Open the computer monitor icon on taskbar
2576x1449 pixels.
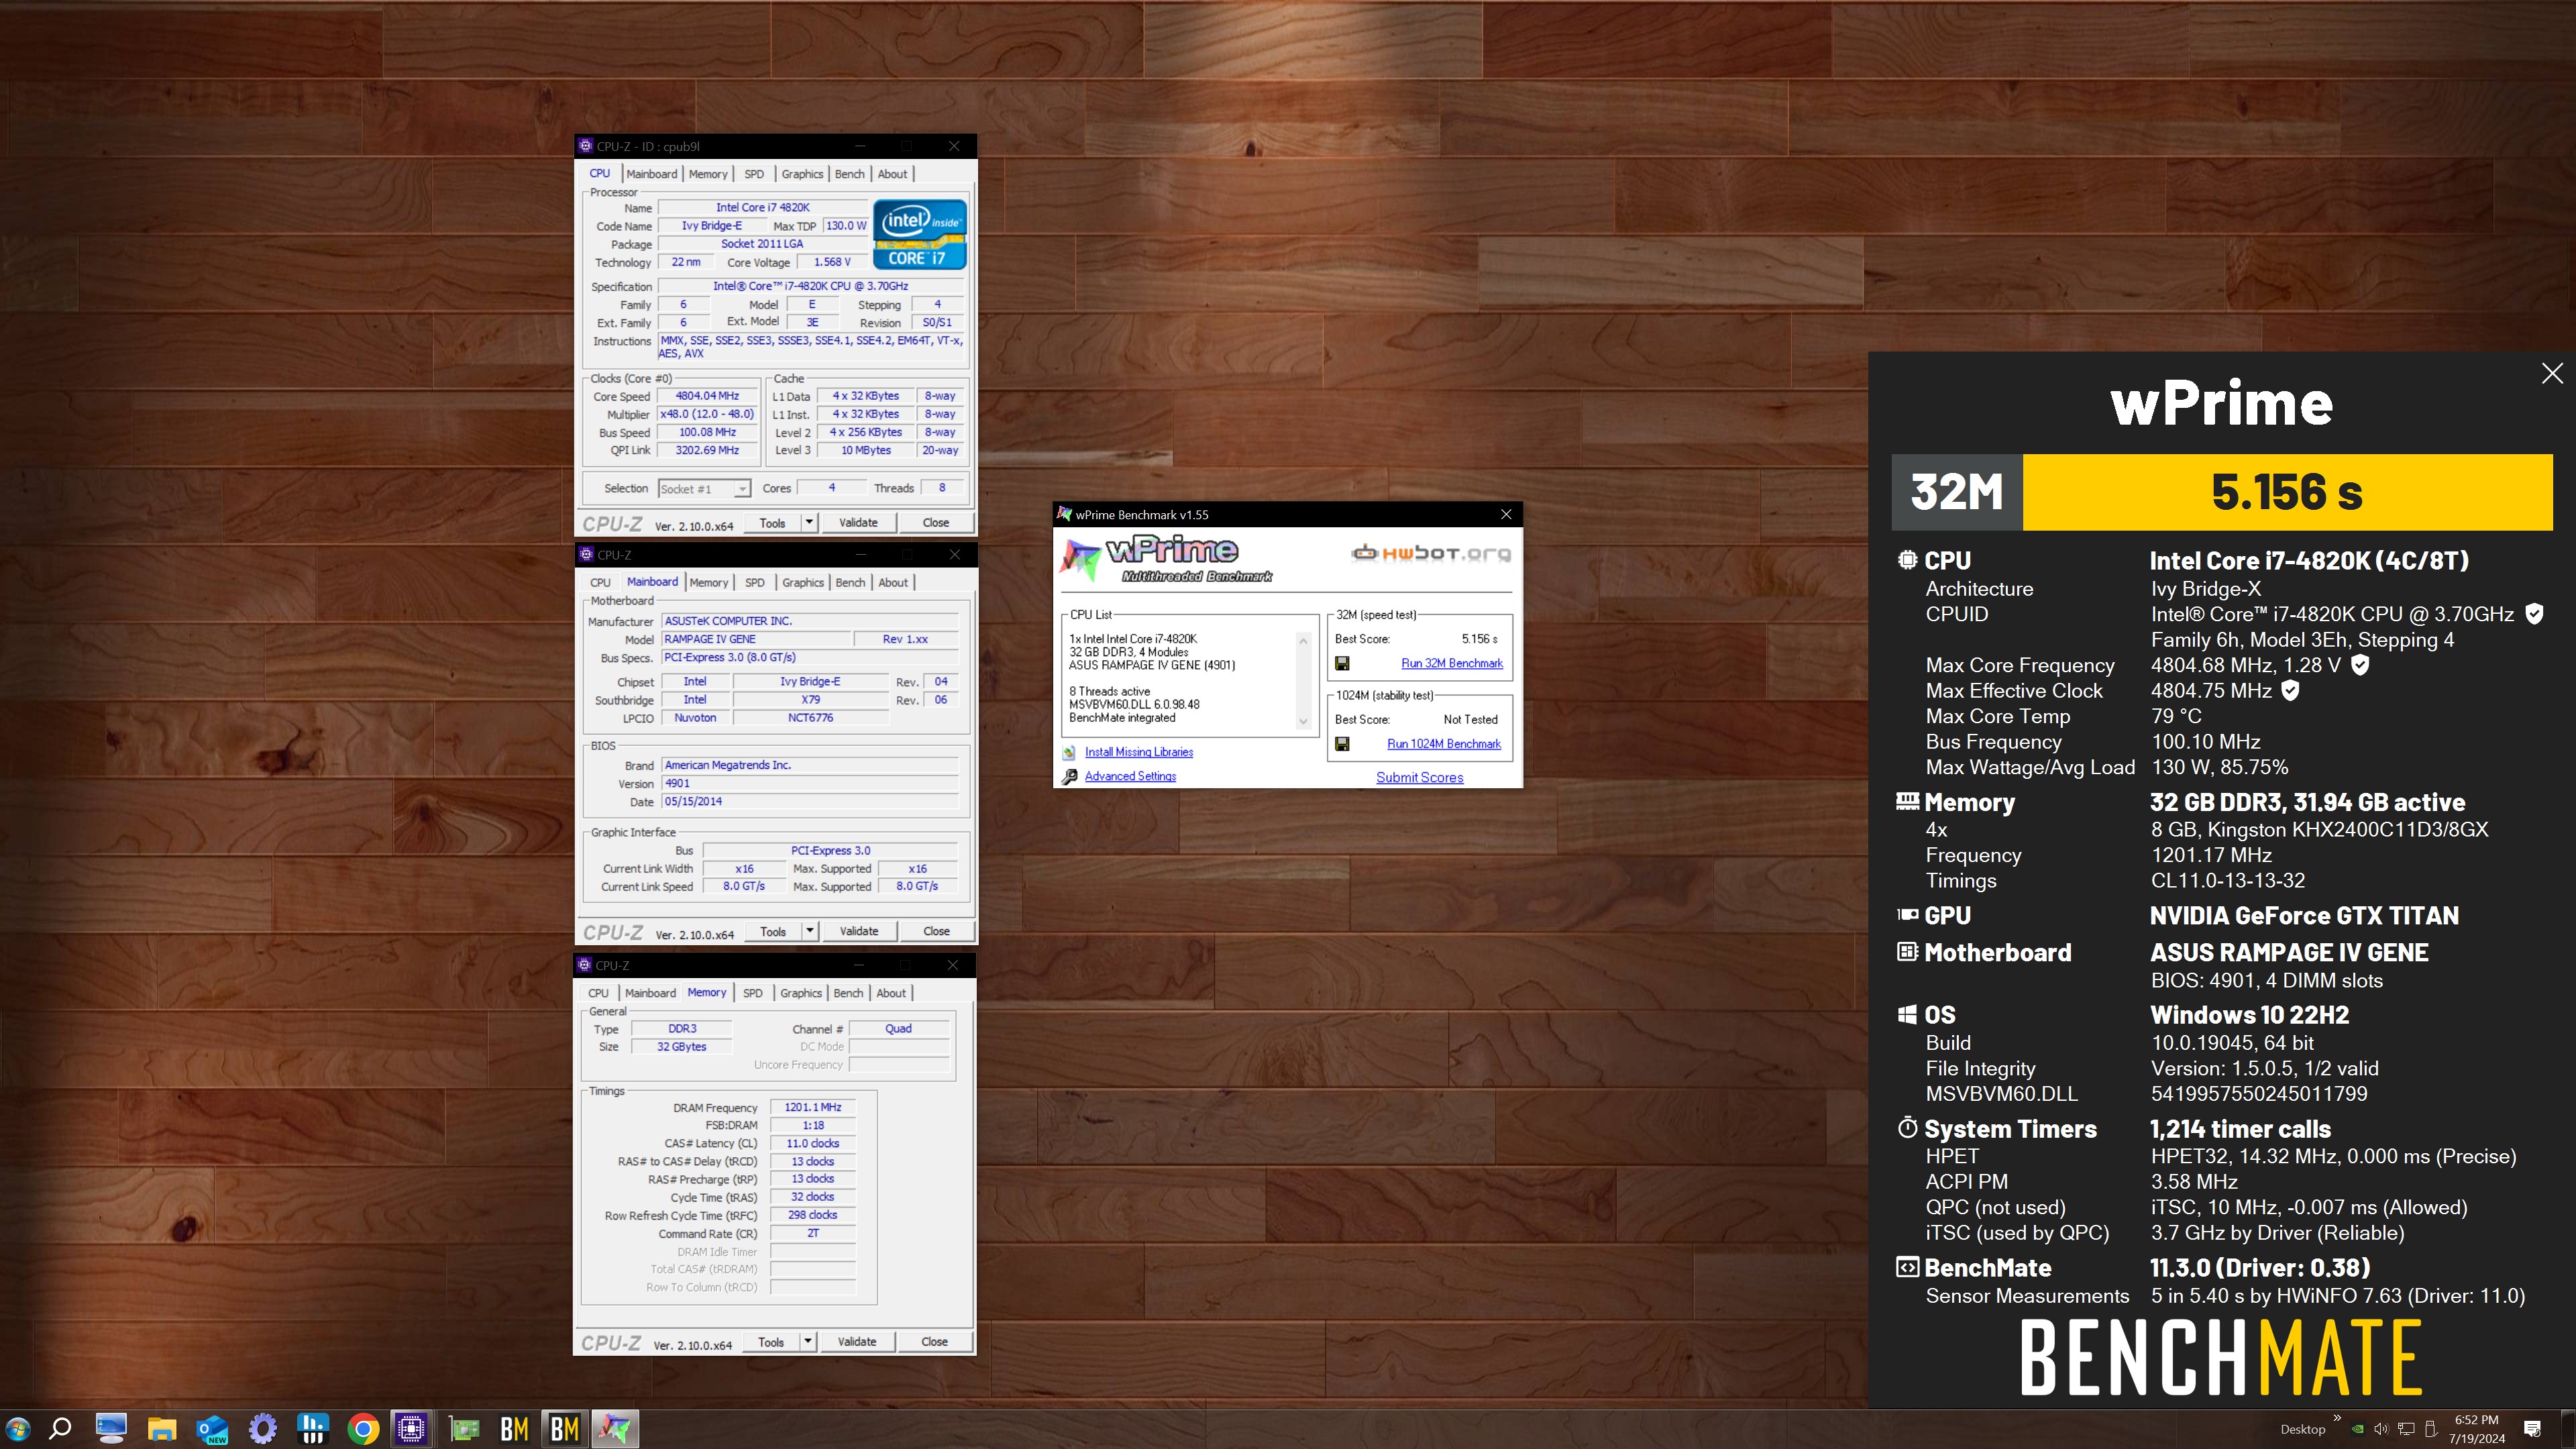point(111,1429)
